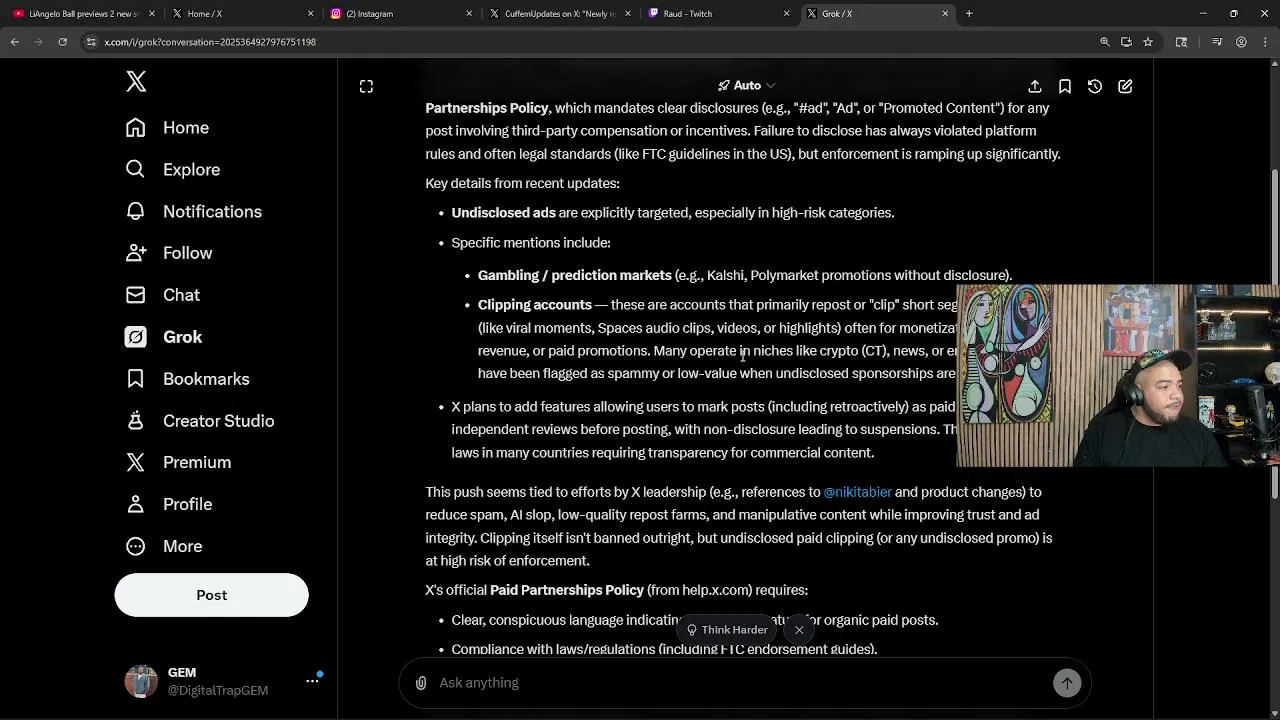
Task: Bookmark this Grok conversation
Action: (x=1065, y=87)
